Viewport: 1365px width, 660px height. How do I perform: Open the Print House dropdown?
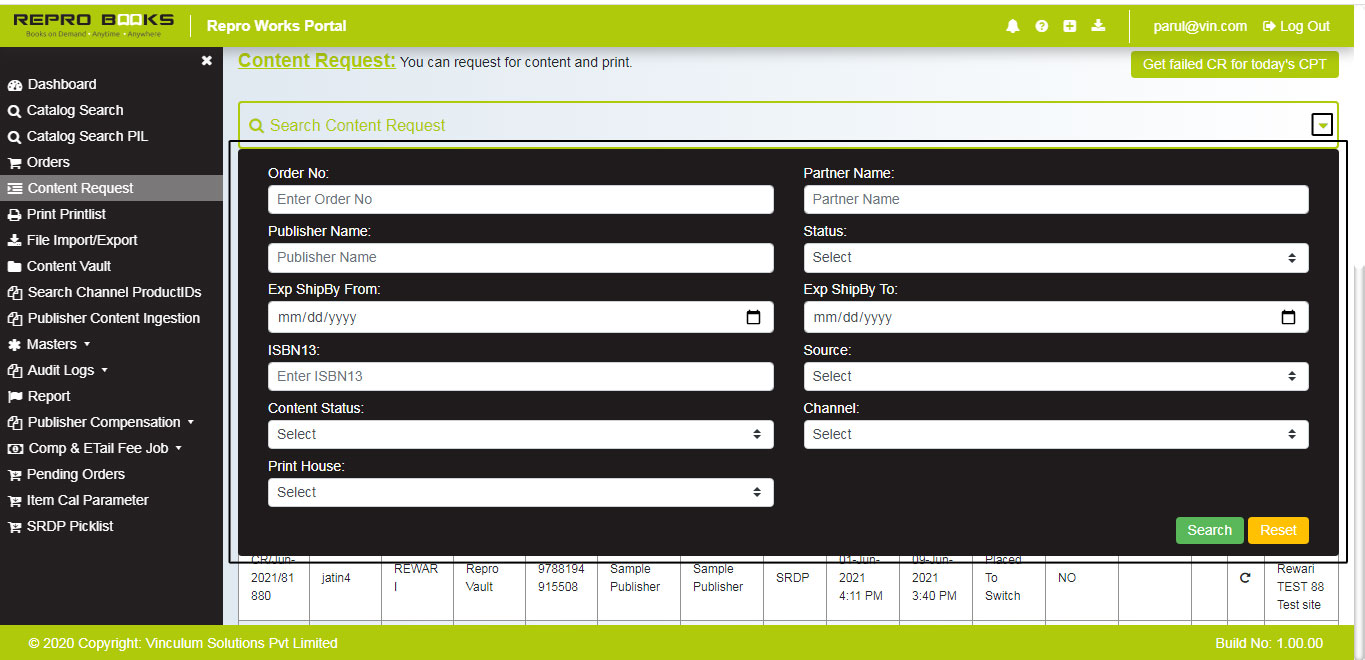coord(519,492)
